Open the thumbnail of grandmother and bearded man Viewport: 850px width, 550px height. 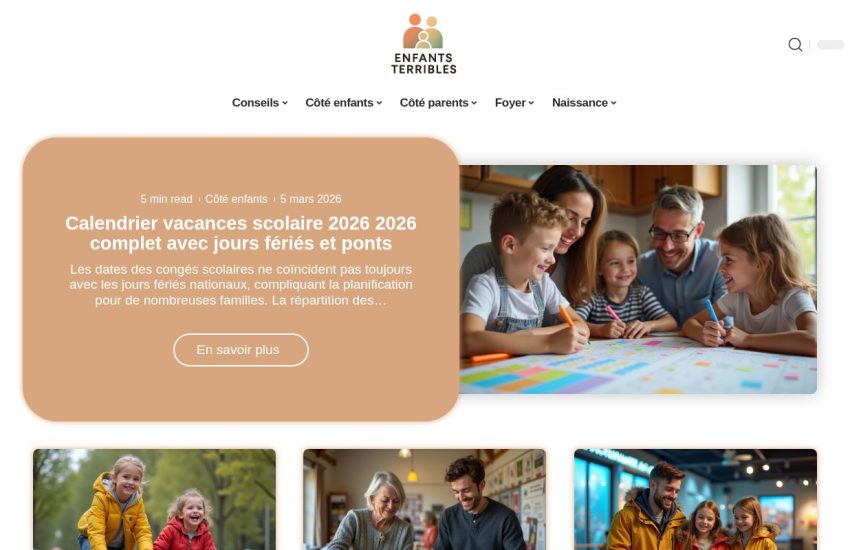tap(424, 499)
